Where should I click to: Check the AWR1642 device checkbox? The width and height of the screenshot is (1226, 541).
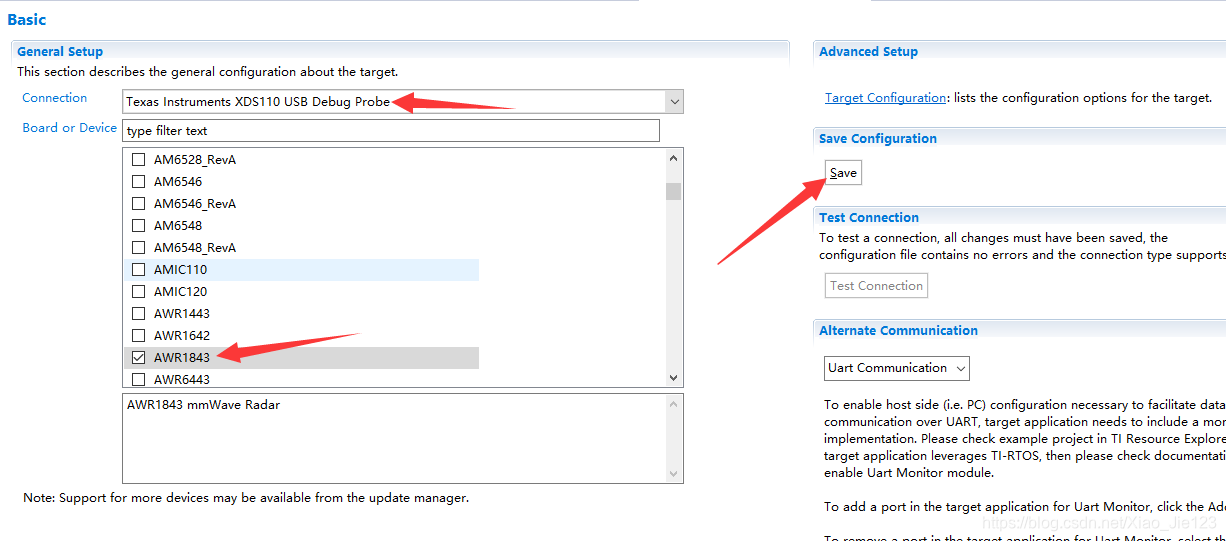[x=138, y=336]
